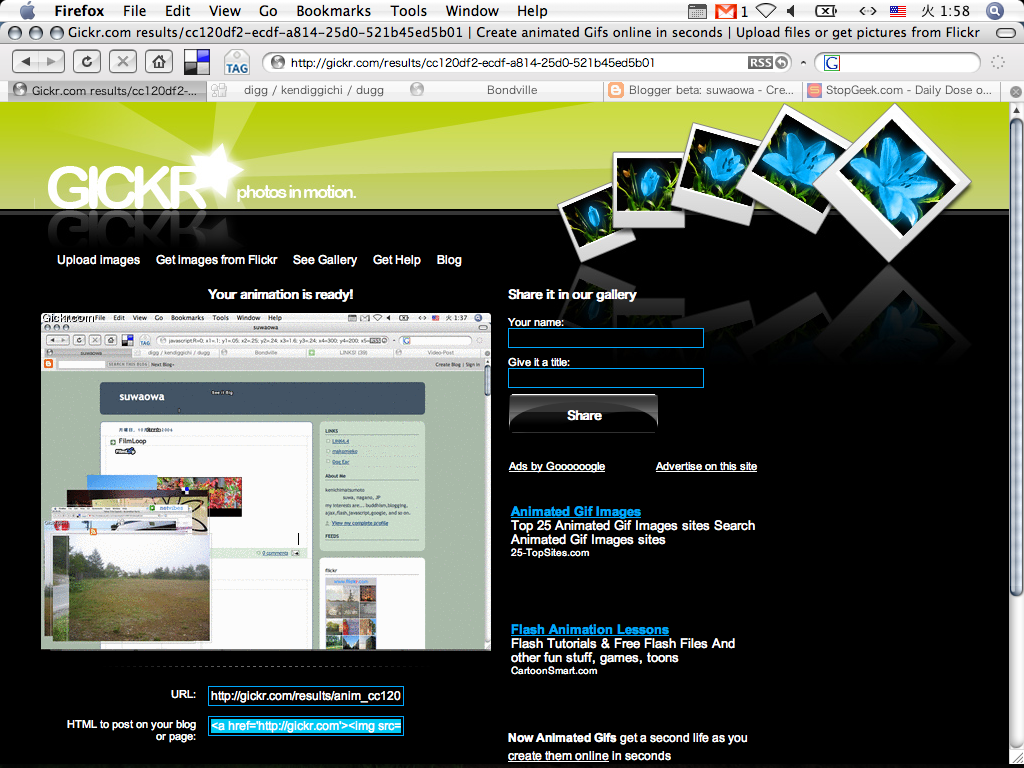The image size is (1024, 768).
Task: Click the Firefox application menu
Action: tap(79, 11)
